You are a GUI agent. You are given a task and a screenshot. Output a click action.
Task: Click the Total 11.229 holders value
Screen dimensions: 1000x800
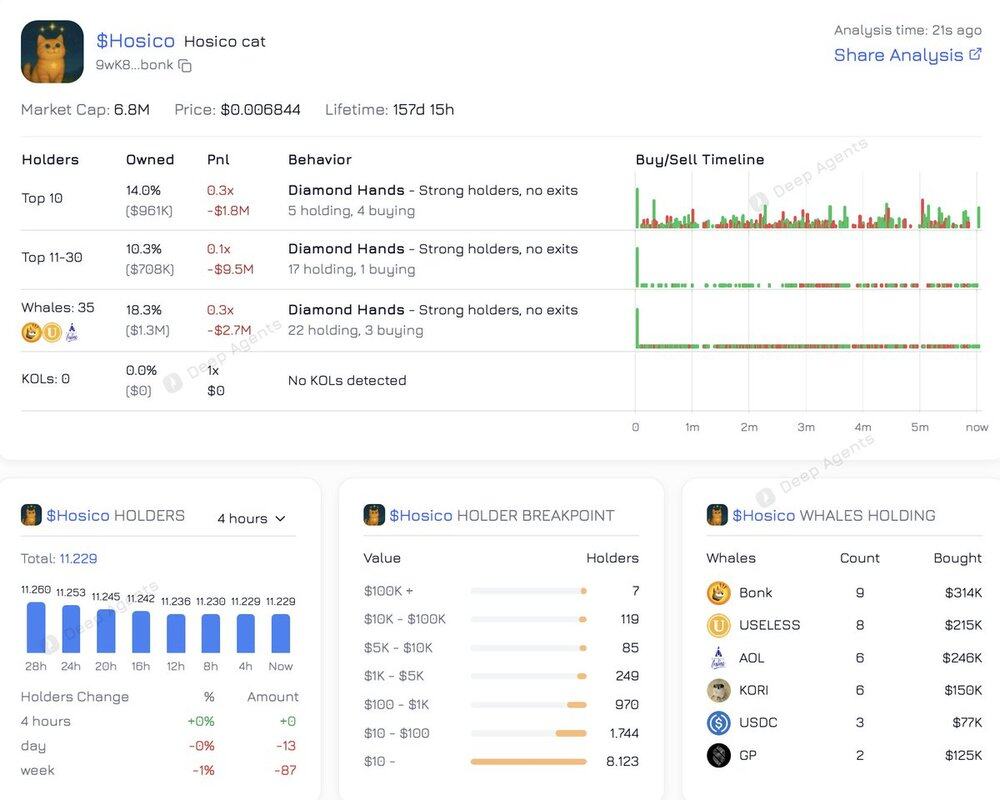78,559
